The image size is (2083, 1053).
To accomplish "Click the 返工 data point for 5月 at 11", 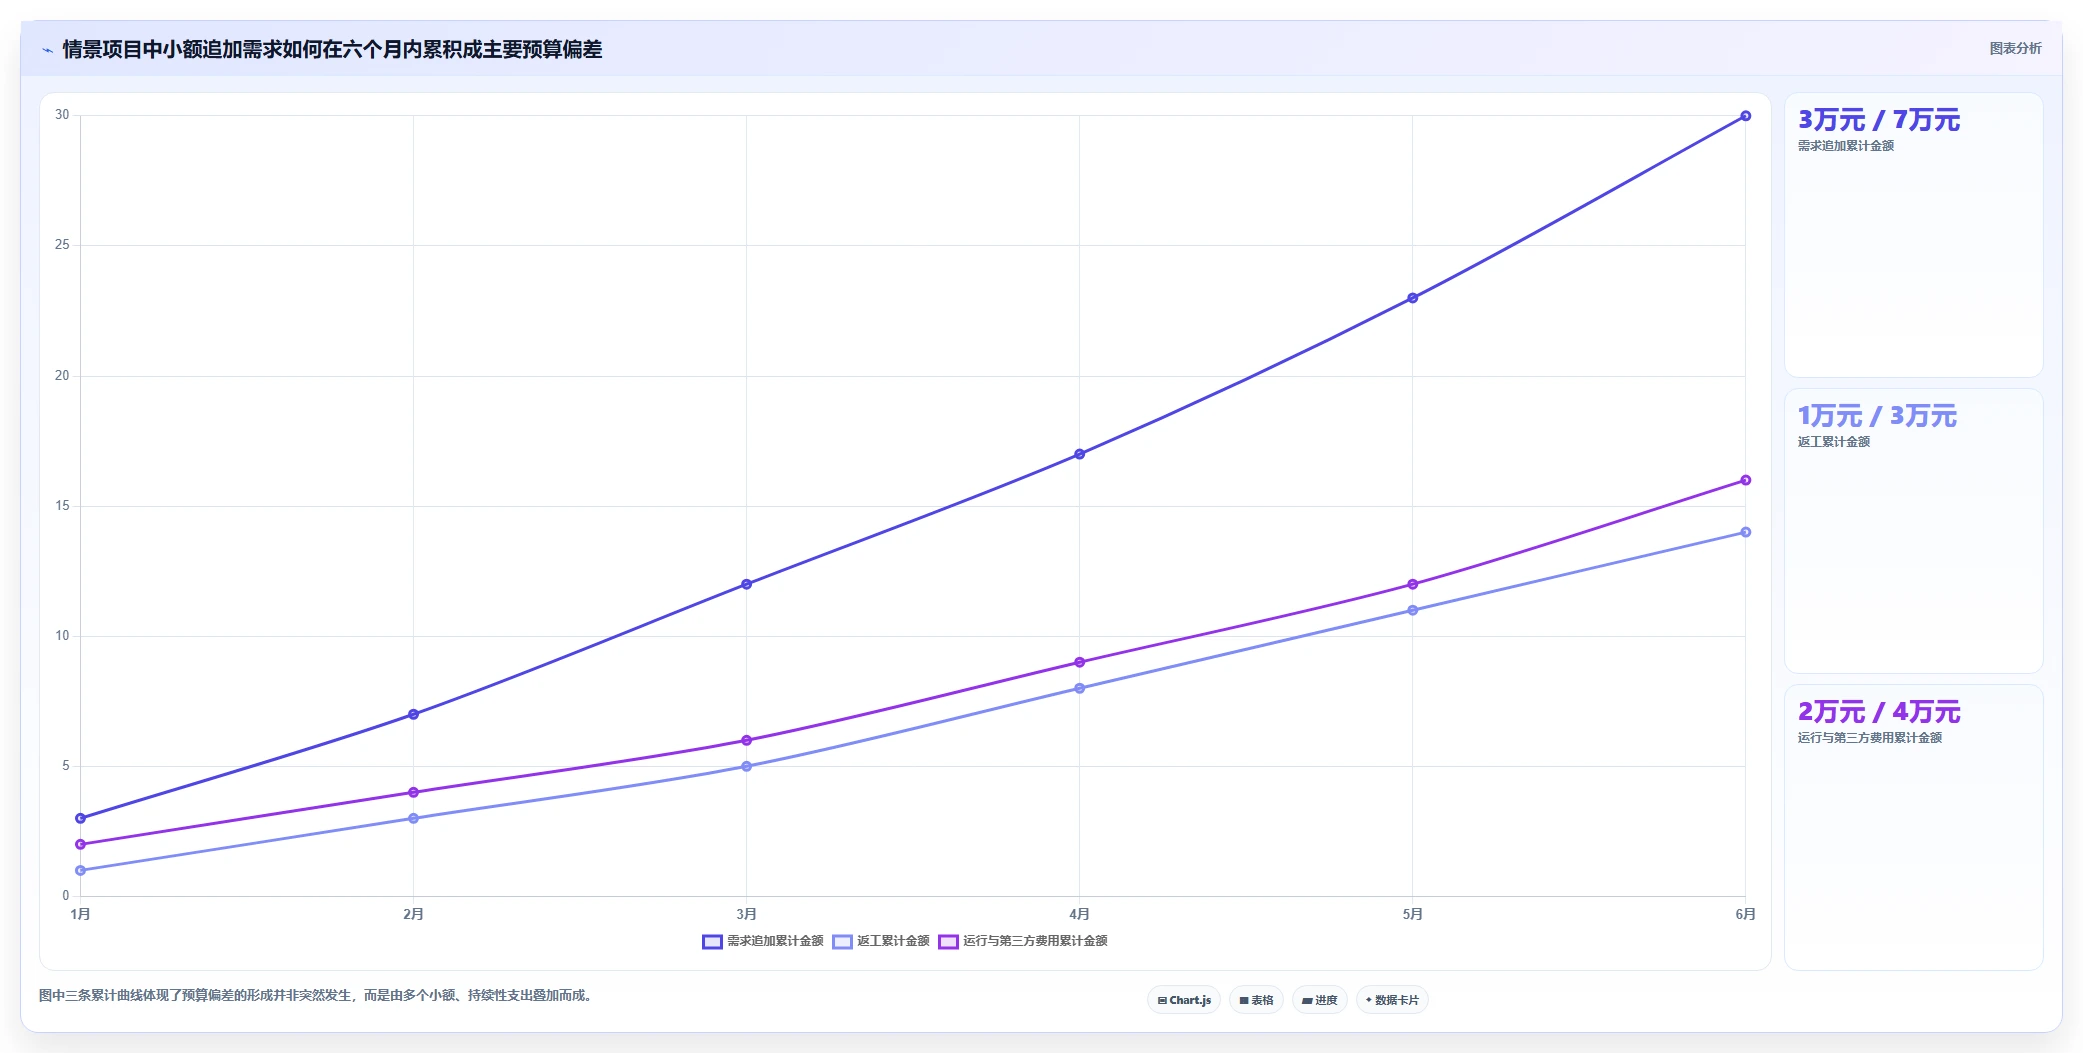I will click(x=1412, y=610).
